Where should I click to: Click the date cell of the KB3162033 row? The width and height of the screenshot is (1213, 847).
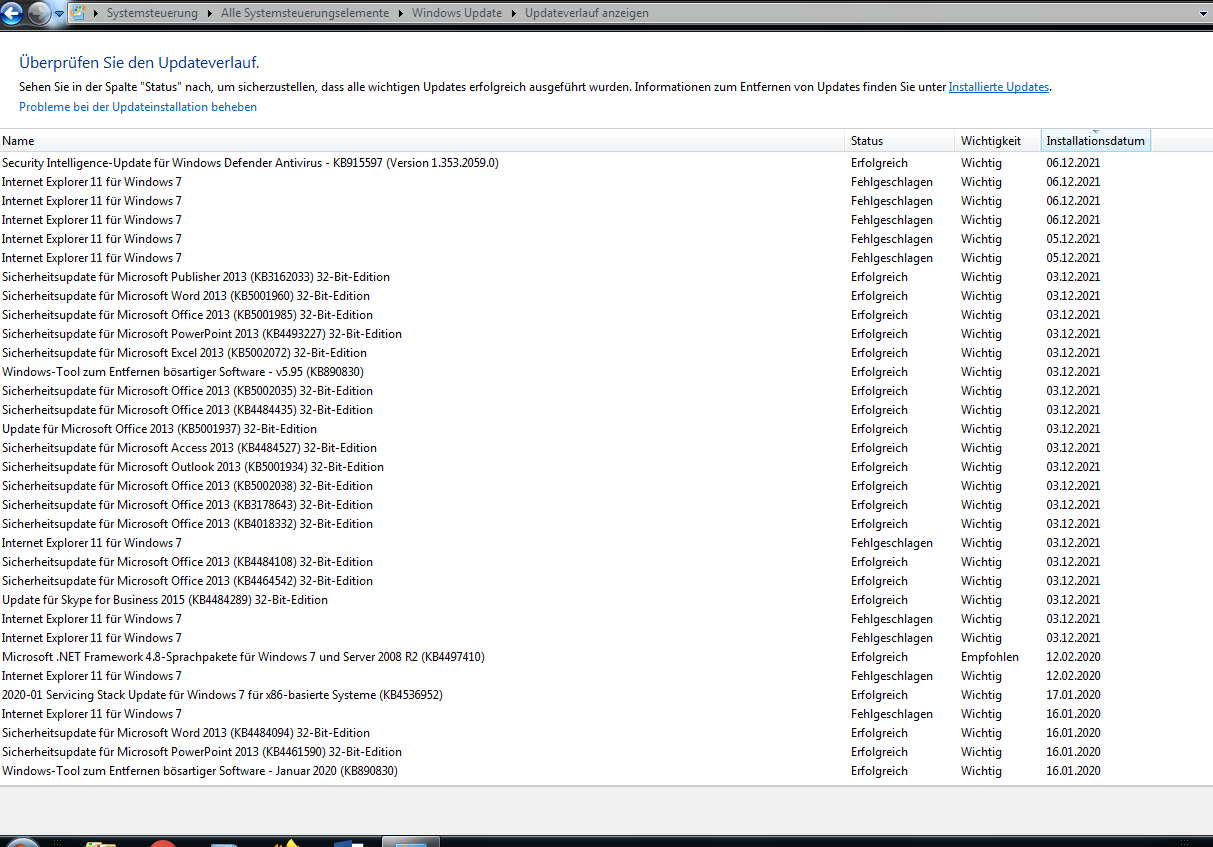point(1073,277)
